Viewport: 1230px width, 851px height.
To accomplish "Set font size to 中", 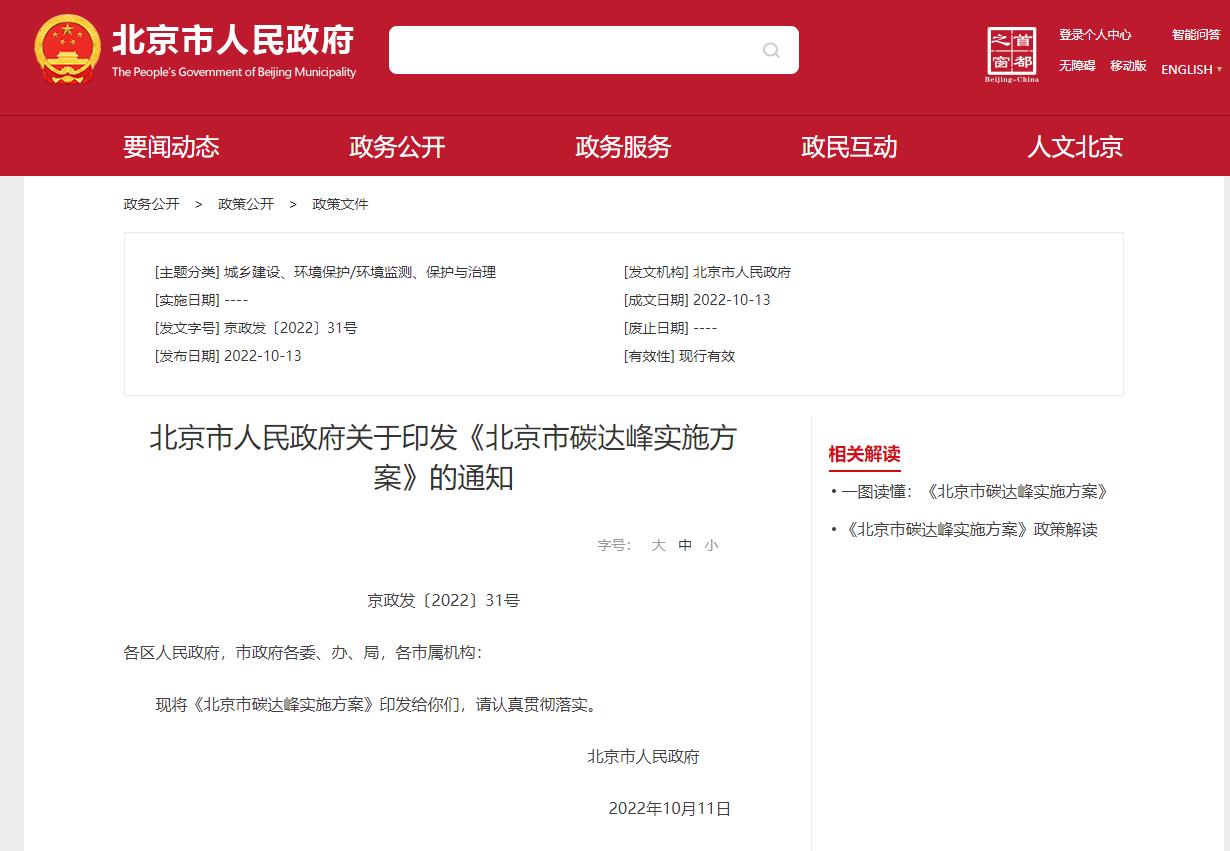I will coord(685,545).
